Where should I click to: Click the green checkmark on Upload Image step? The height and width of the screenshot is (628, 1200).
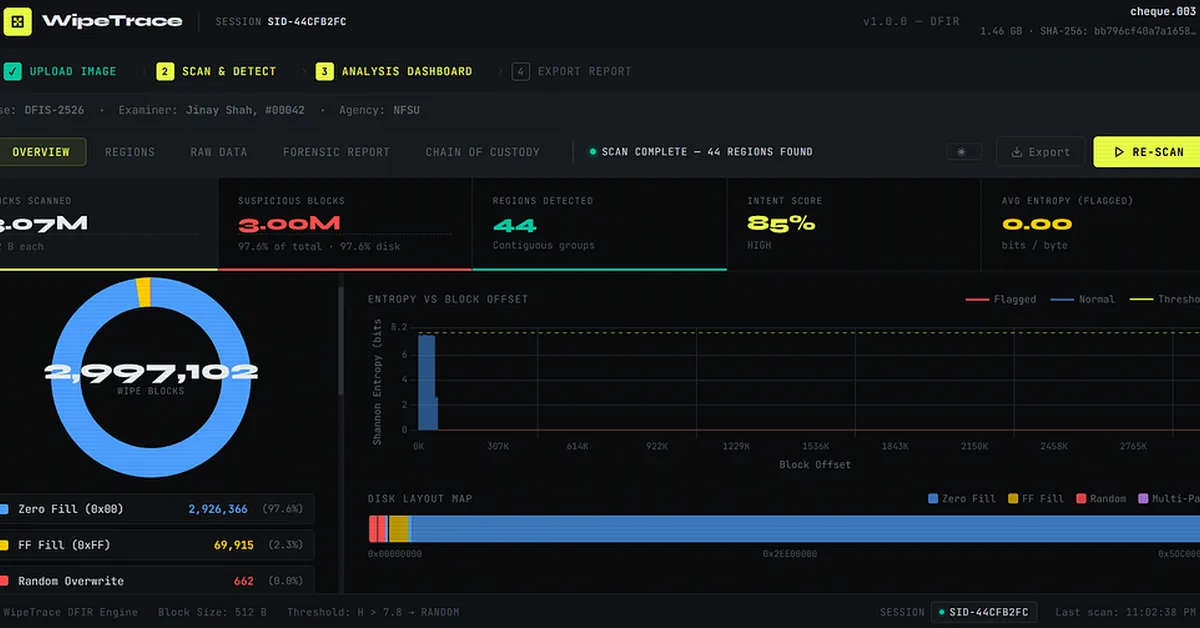[12, 72]
